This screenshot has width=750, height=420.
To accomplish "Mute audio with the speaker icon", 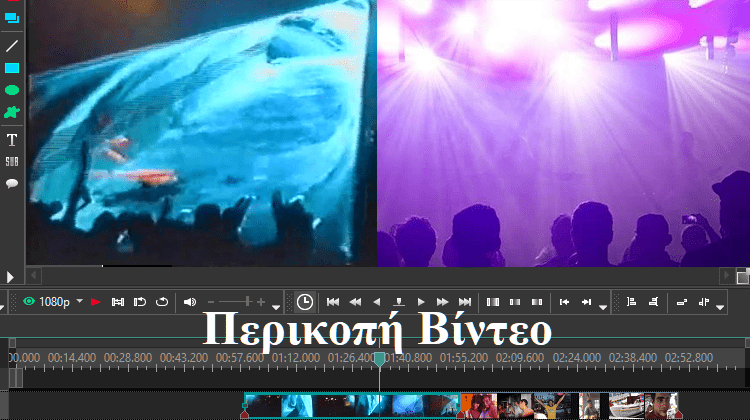I will (x=190, y=302).
